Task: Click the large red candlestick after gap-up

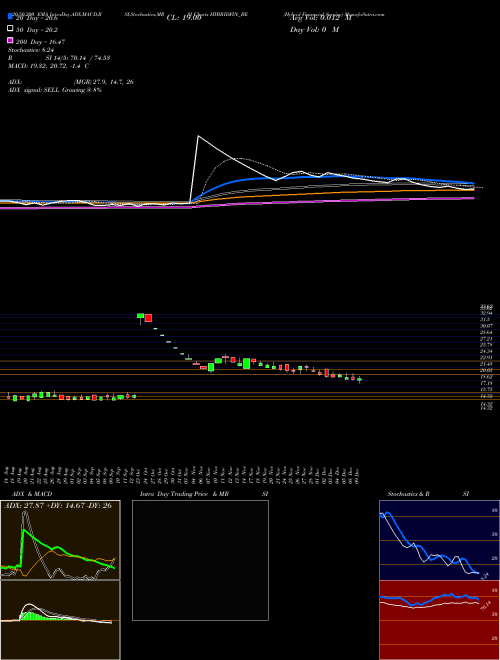Action: click(x=148, y=318)
